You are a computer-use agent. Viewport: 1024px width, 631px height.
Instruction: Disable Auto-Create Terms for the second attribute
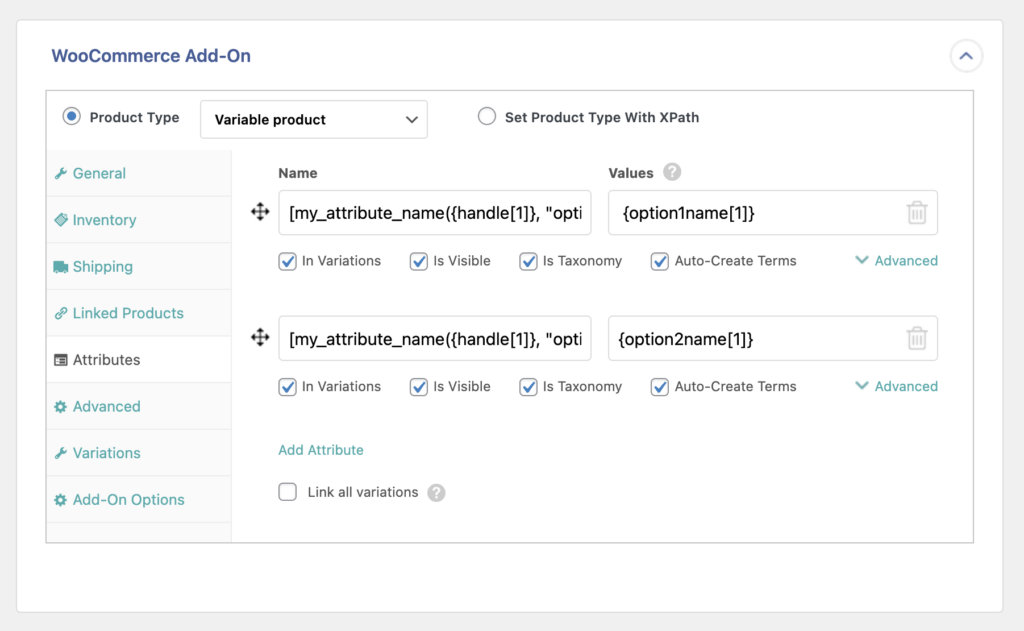coord(659,386)
